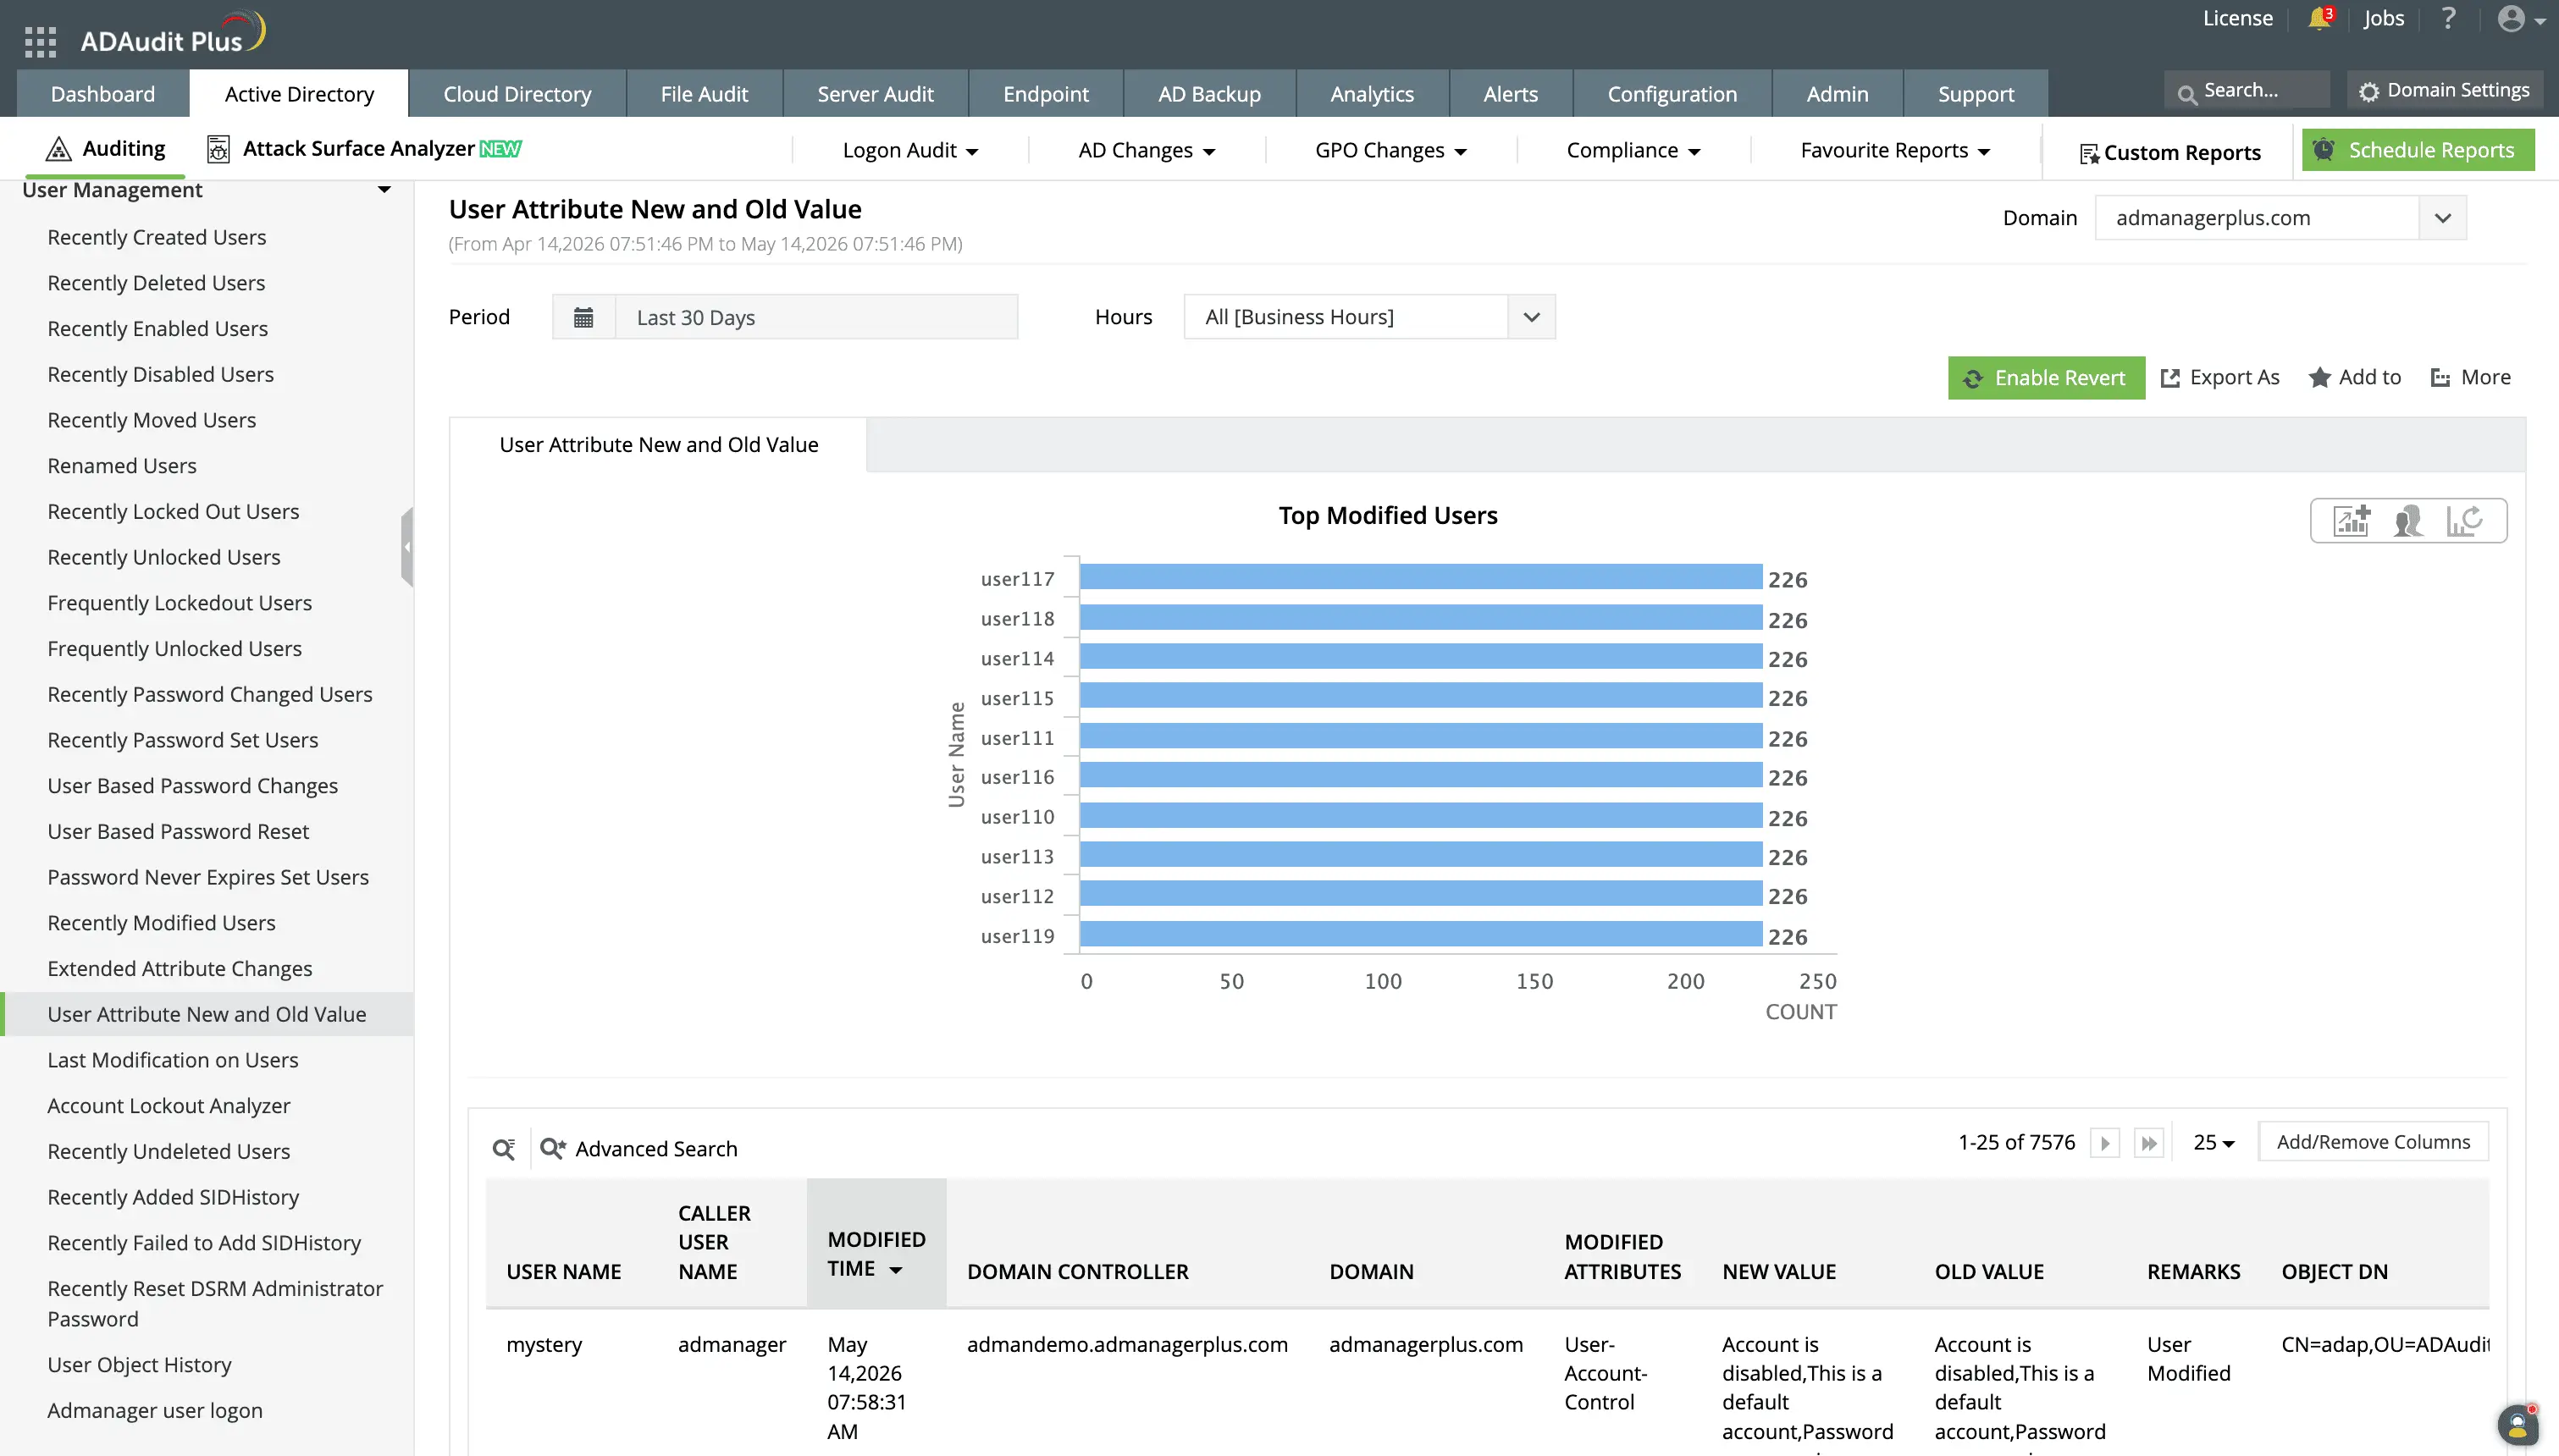Open Last Modification on Users report

tap(173, 1060)
